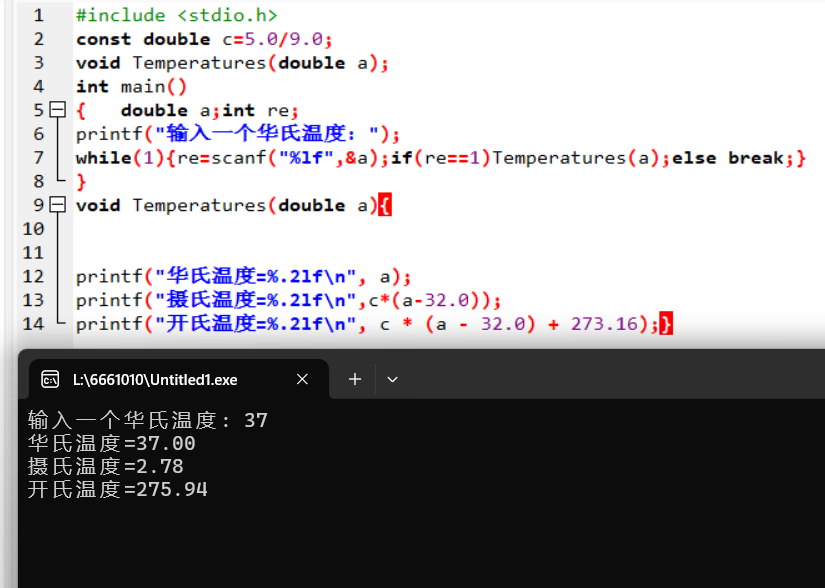This screenshot has height=588, width=825.
Task: Click the console icon on the terminal tab
Action: [x=51, y=379]
